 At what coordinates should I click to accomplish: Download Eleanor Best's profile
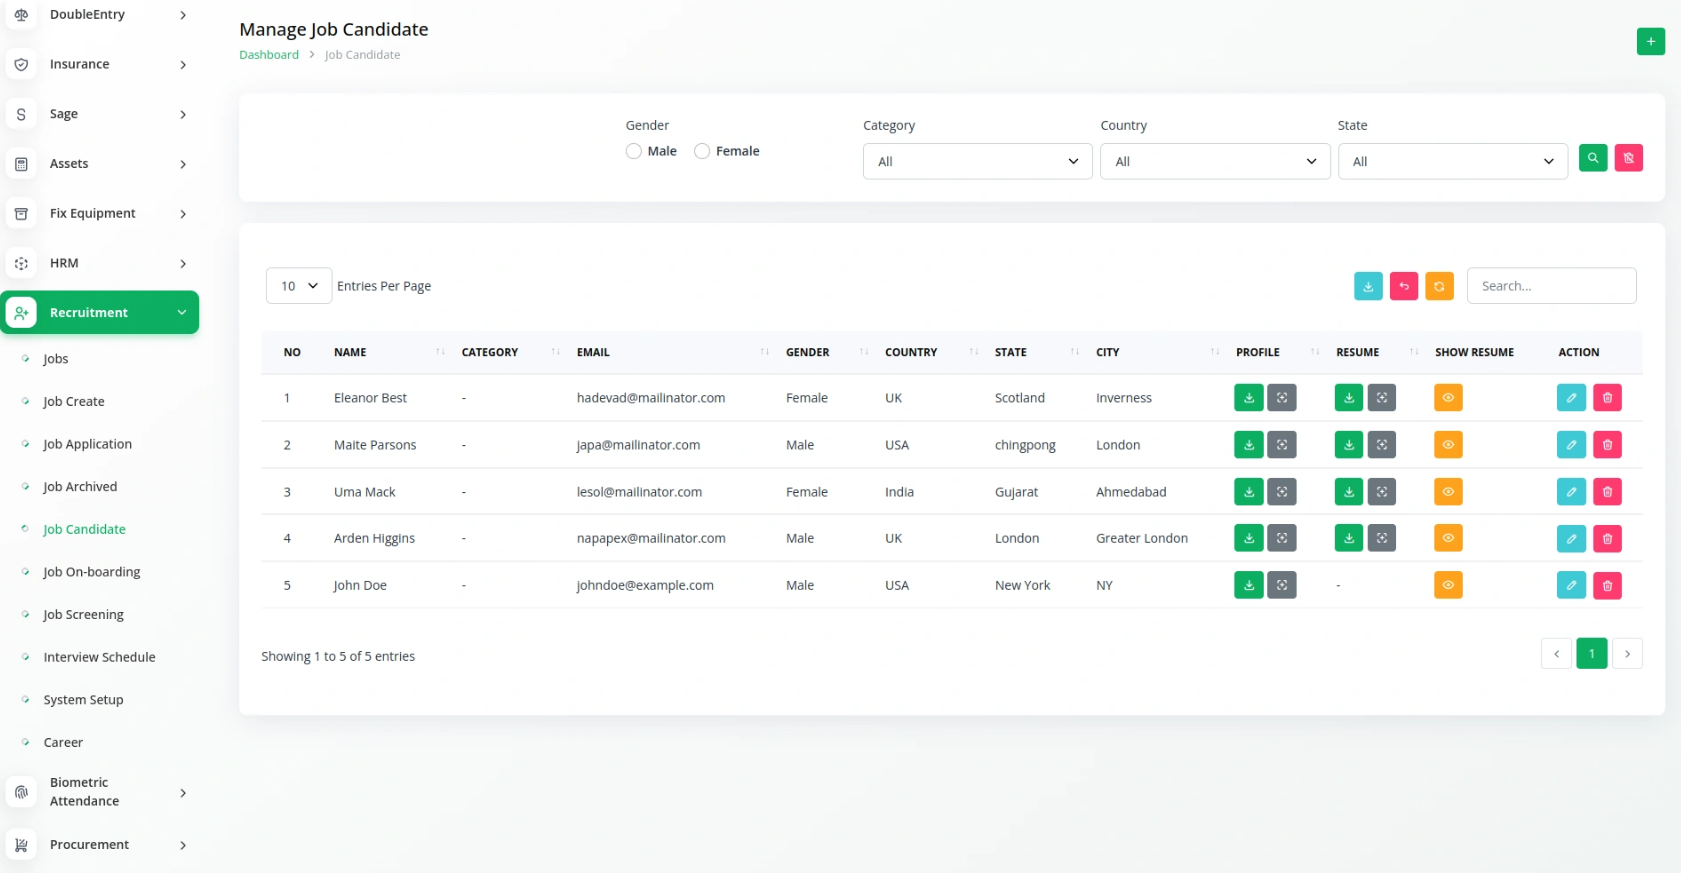[1249, 398]
